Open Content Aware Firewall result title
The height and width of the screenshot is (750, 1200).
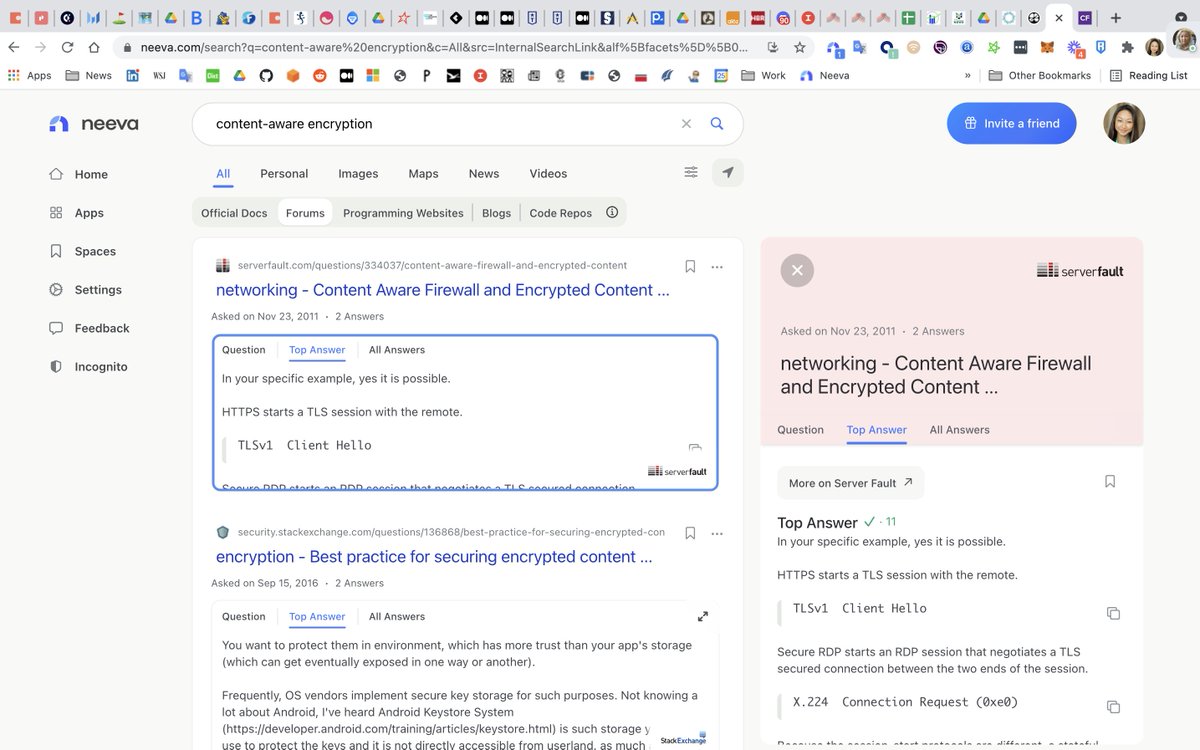[443, 290]
